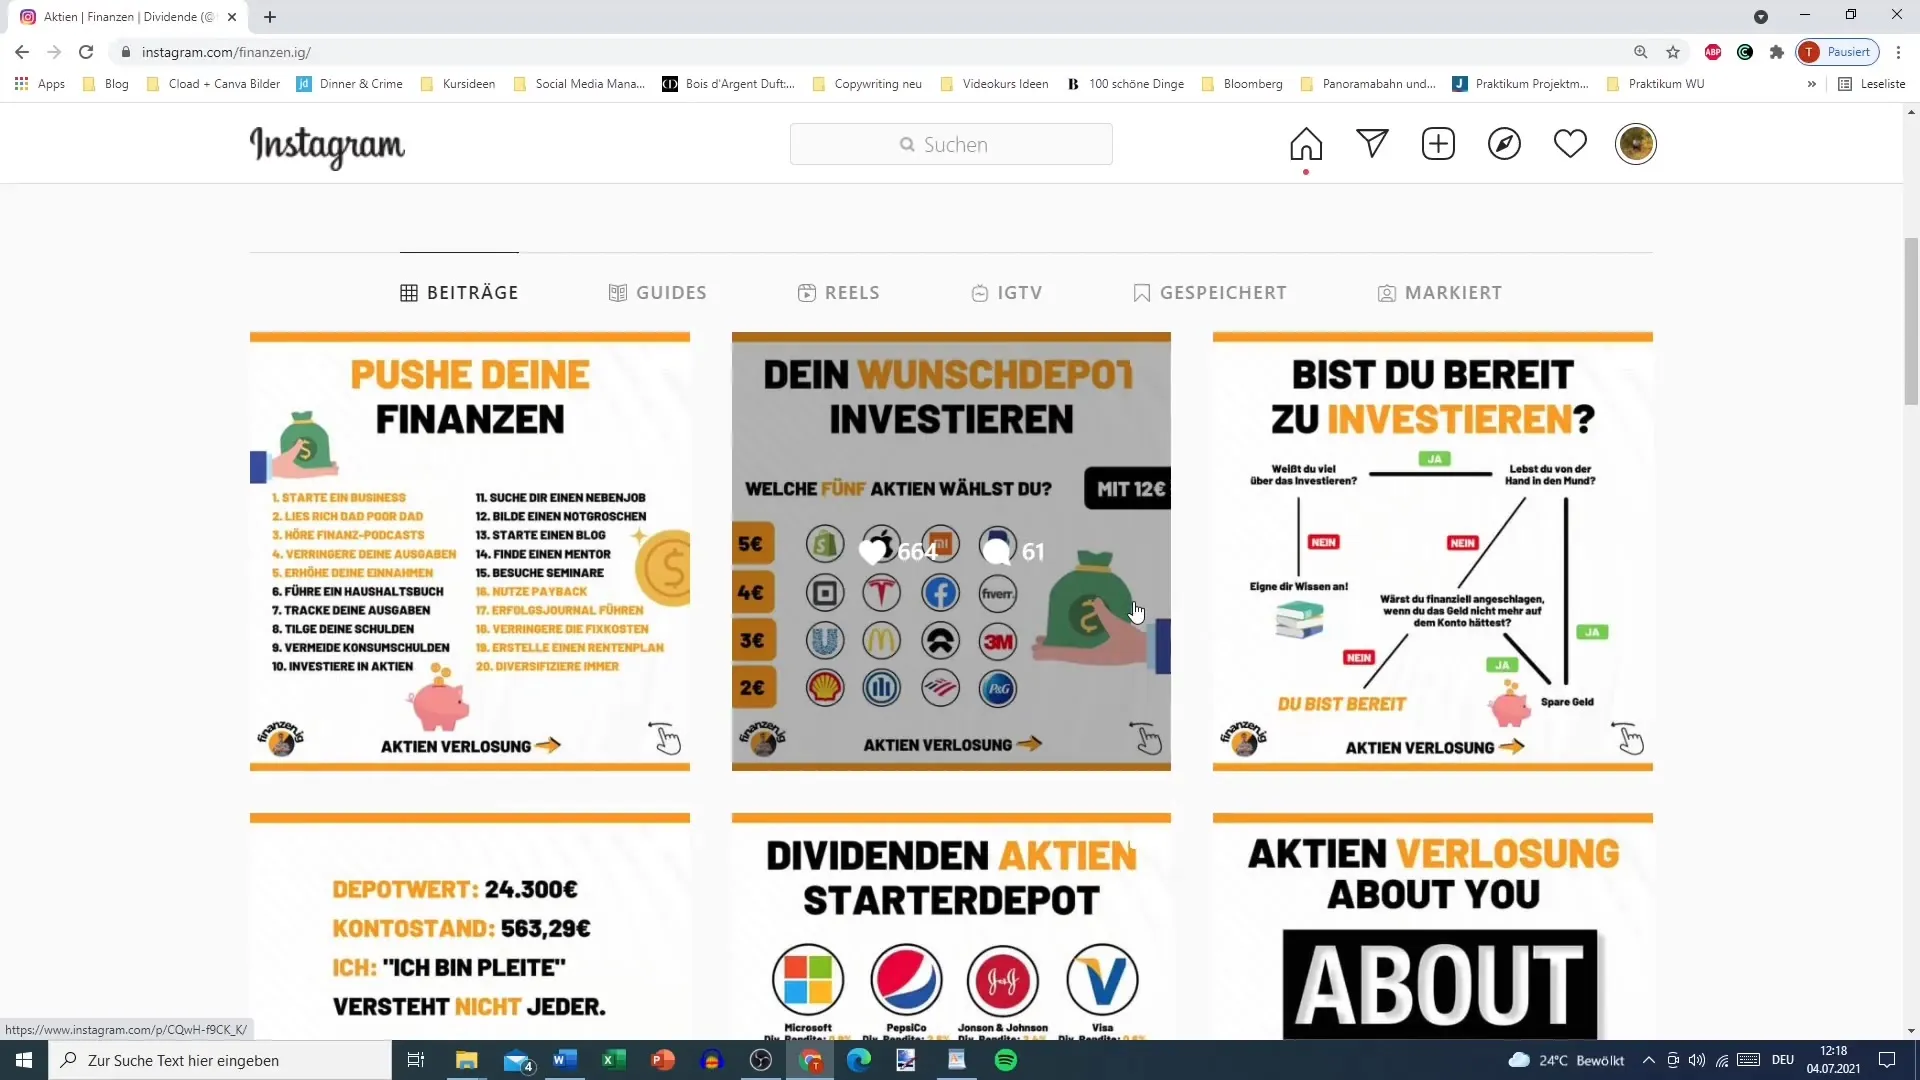
Task: Switch to the Guides tab
Action: tap(657, 293)
